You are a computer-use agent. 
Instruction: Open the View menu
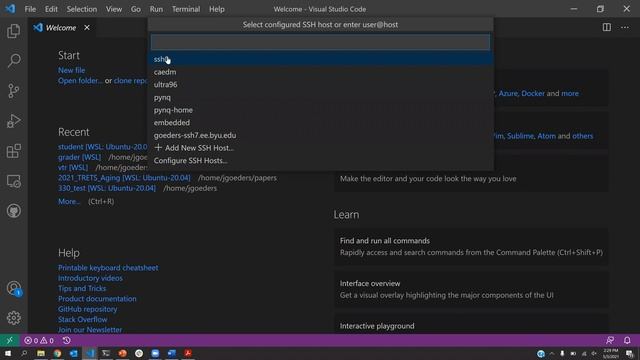pyautogui.click(x=114, y=9)
